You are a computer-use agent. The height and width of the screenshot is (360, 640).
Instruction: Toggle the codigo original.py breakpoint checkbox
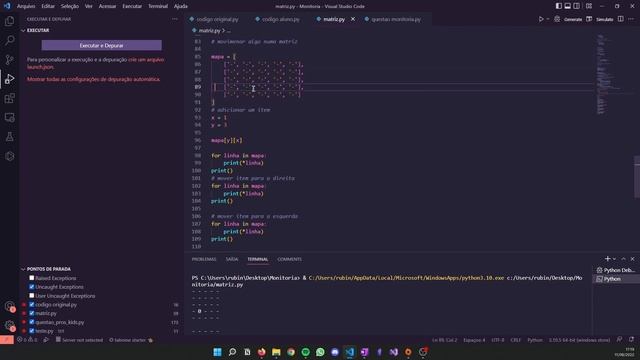tap(31, 304)
